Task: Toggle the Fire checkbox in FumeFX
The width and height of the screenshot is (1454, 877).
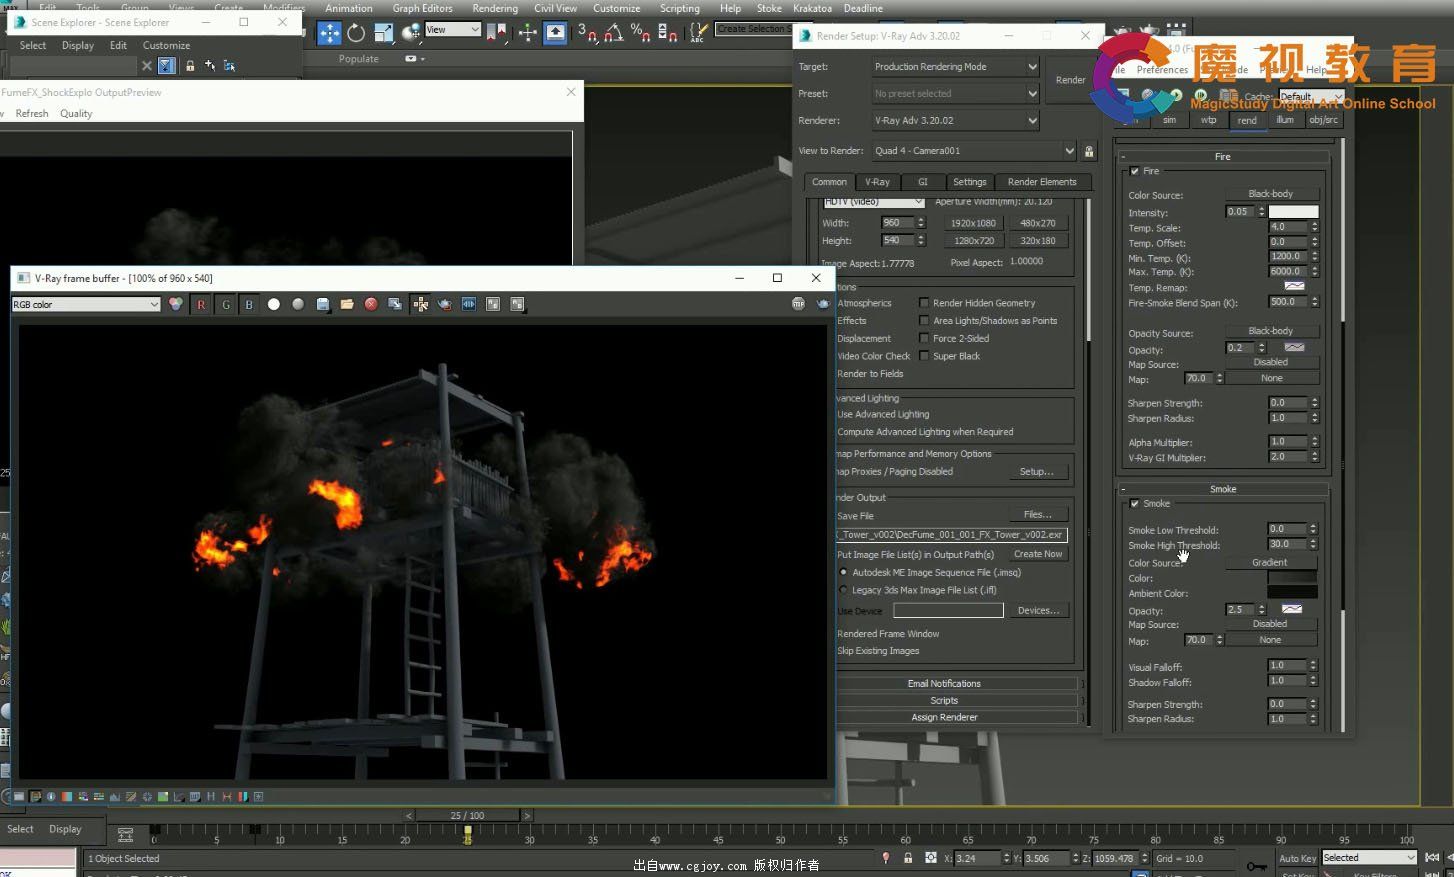Action: pyautogui.click(x=1134, y=171)
